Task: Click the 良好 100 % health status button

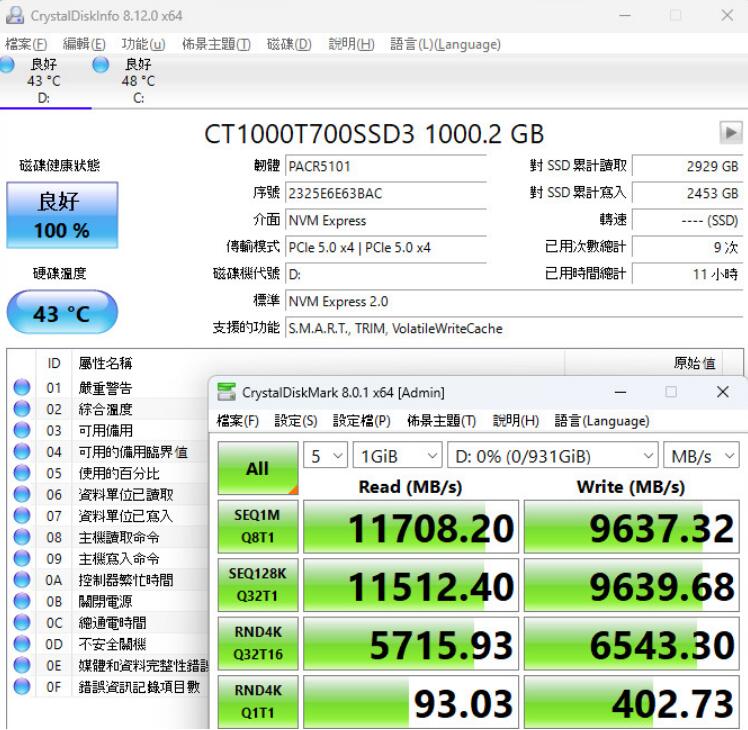Action: (62, 215)
